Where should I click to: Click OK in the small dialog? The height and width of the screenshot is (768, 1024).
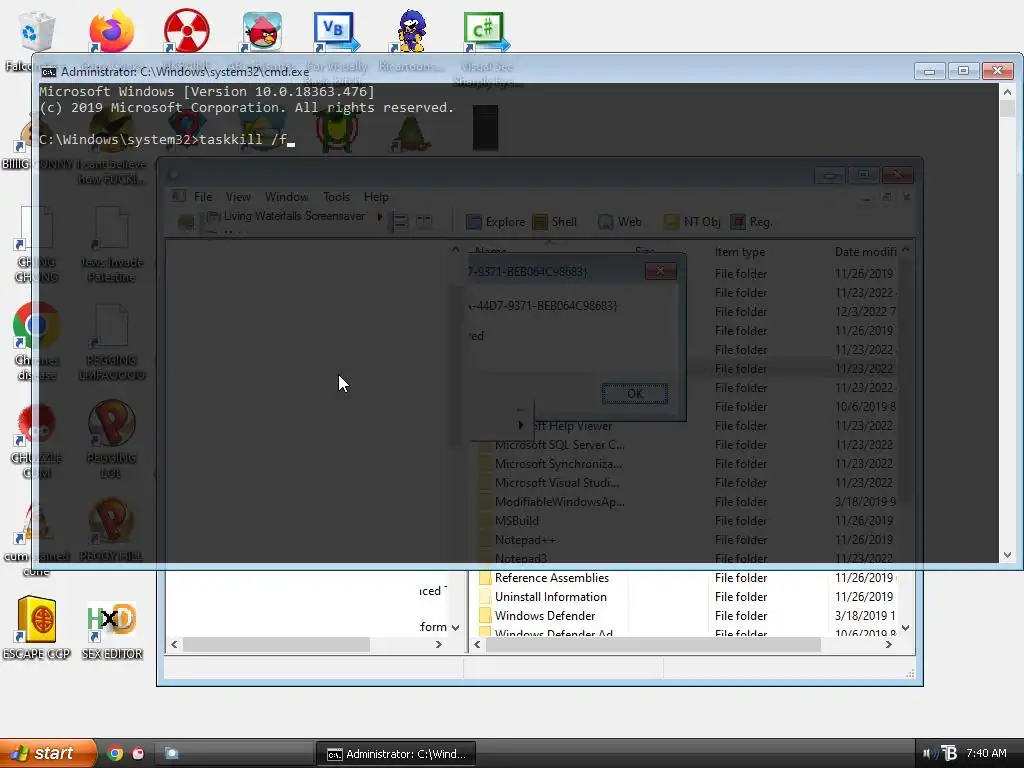(x=635, y=394)
